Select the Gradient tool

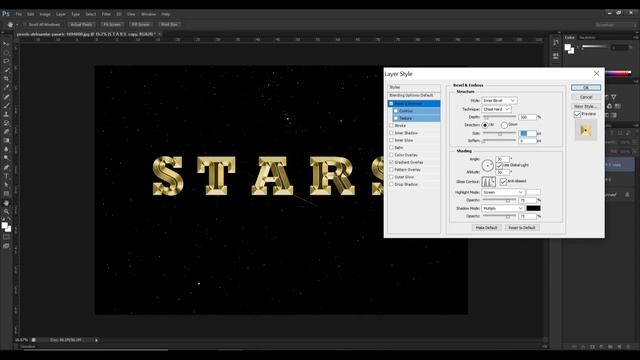[x=6, y=140]
